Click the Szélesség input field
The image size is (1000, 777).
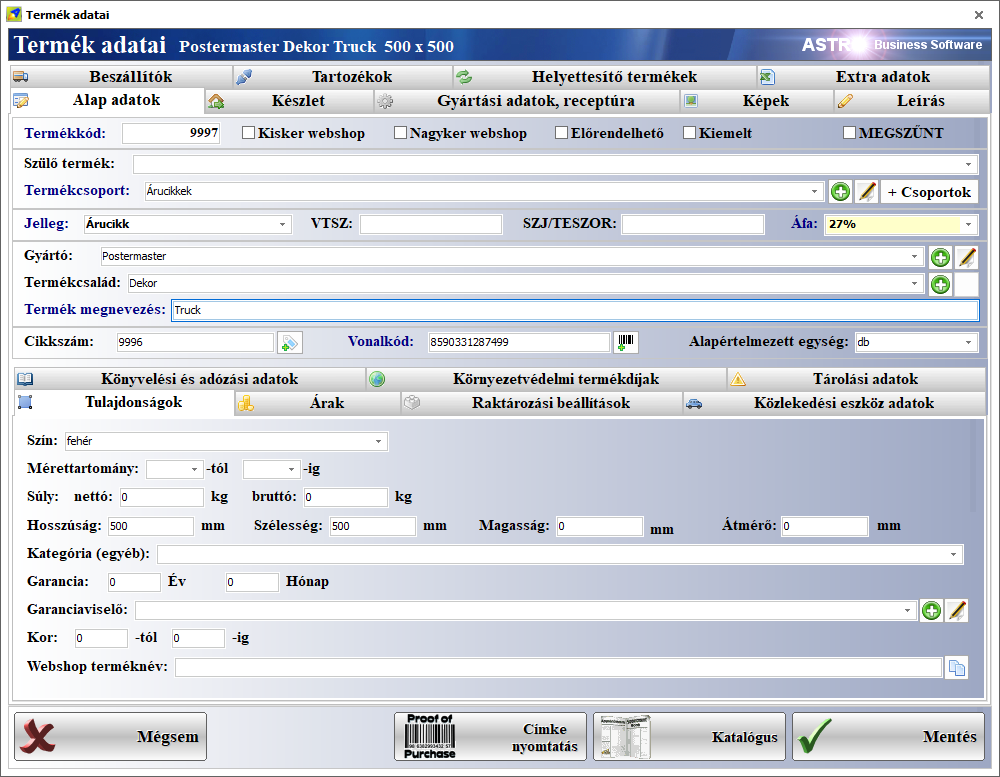[x=373, y=526]
